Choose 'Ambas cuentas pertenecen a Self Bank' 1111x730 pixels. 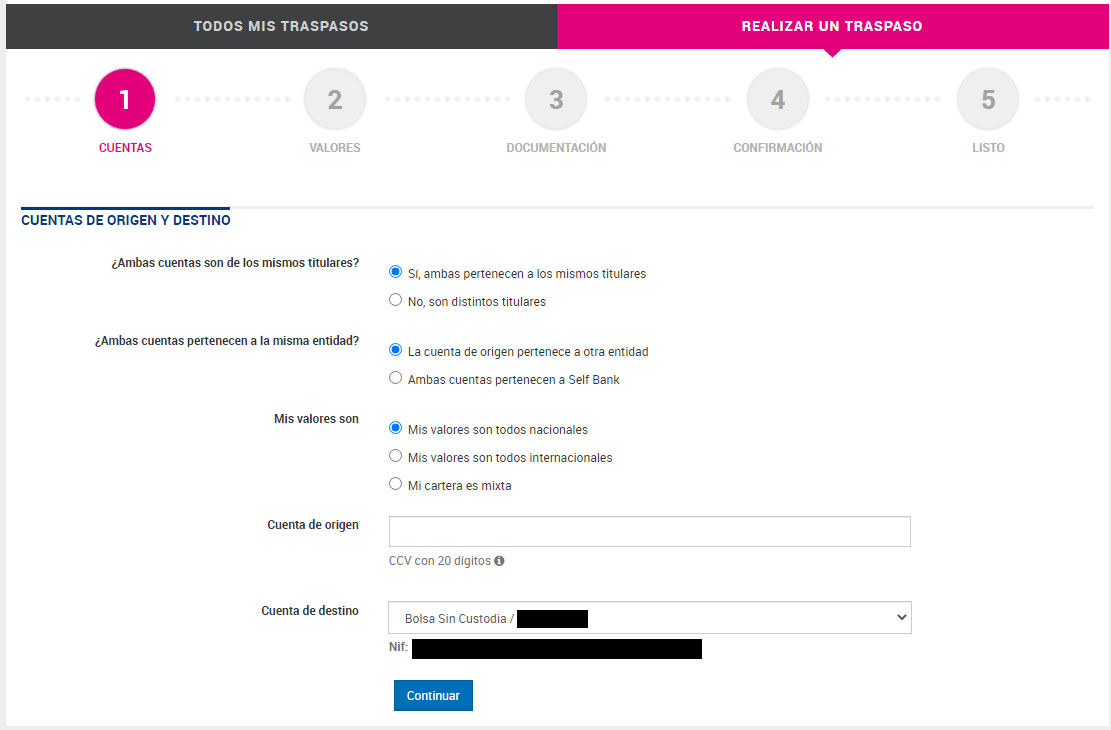tap(396, 378)
